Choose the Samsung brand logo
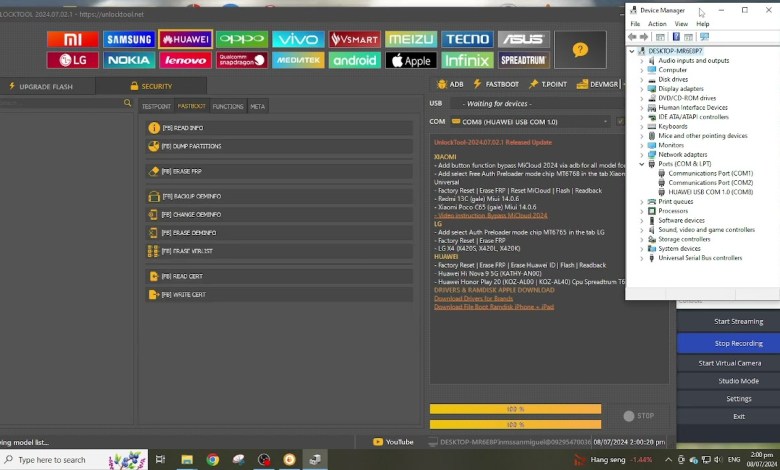The image size is (780, 470). [130, 39]
